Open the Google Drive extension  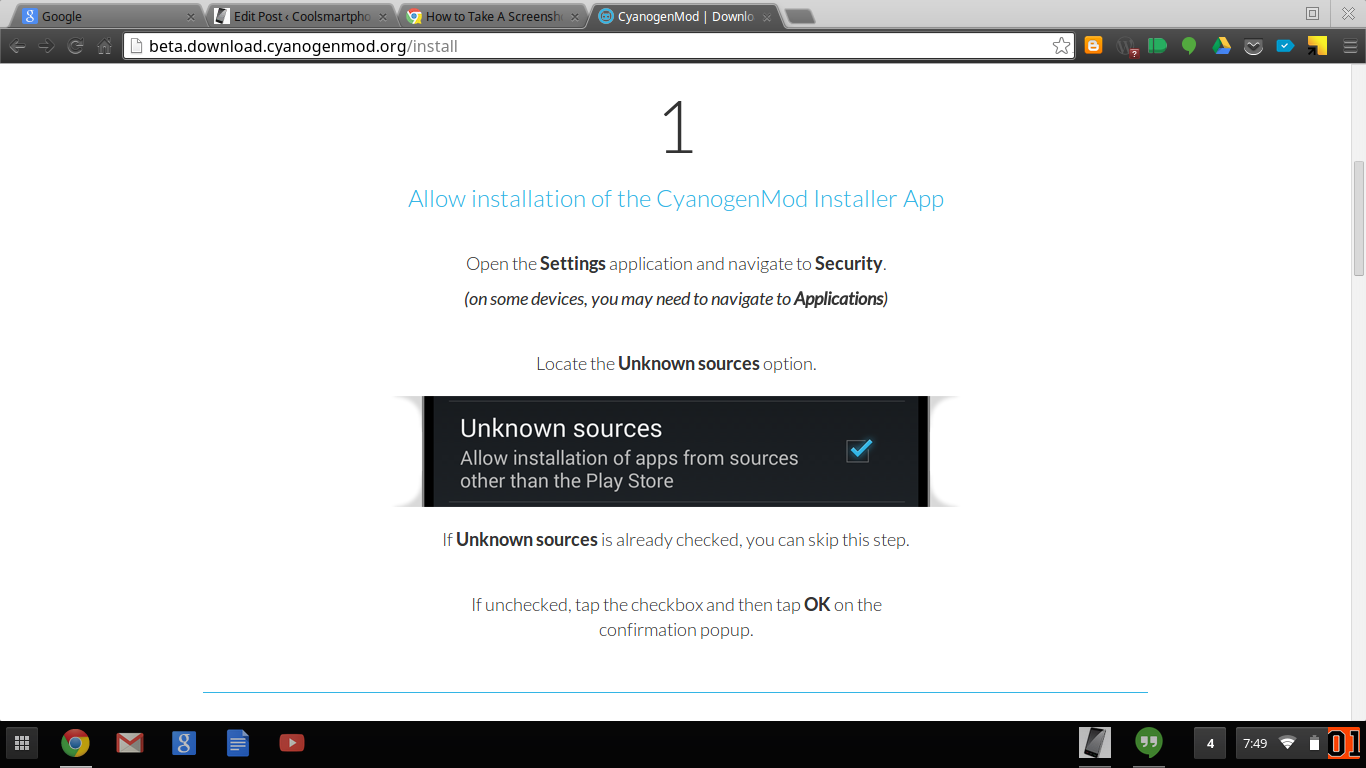(x=1221, y=45)
